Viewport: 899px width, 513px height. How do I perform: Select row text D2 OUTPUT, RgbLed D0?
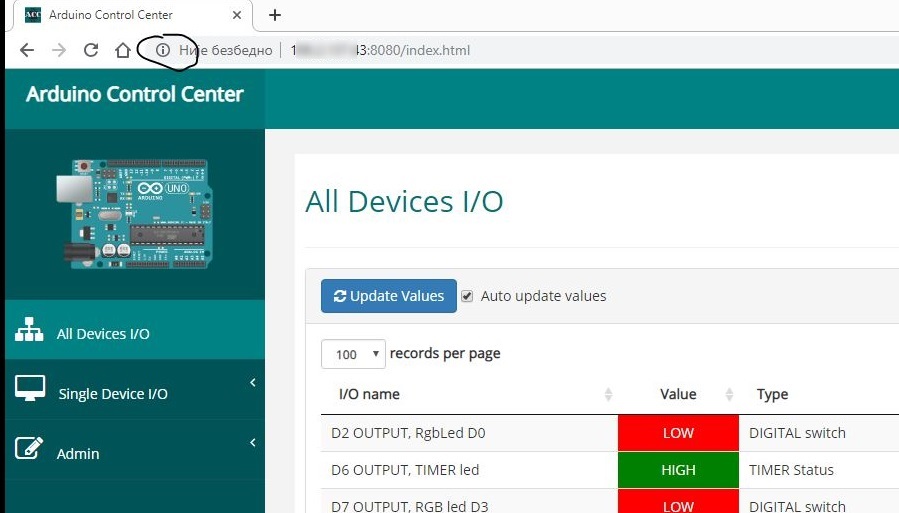pos(408,433)
